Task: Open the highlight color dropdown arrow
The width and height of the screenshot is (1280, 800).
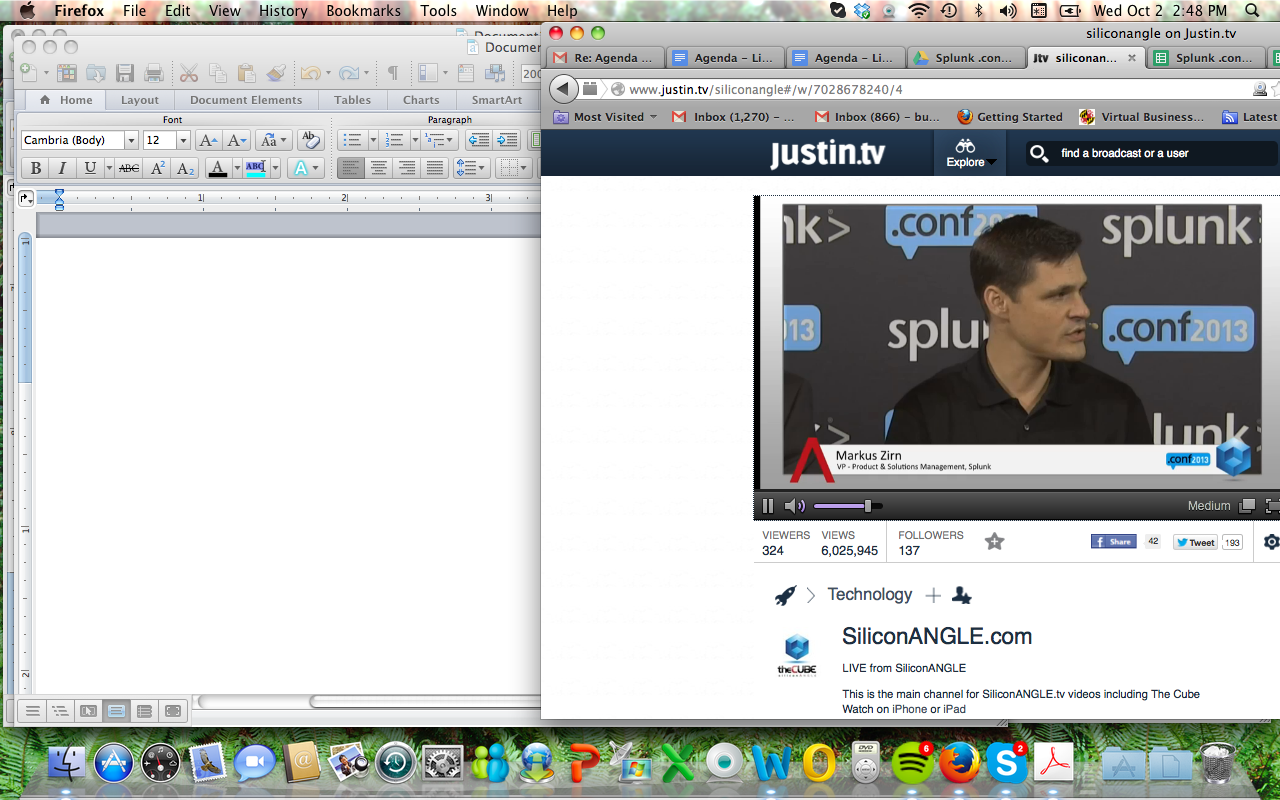Action: pos(274,168)
